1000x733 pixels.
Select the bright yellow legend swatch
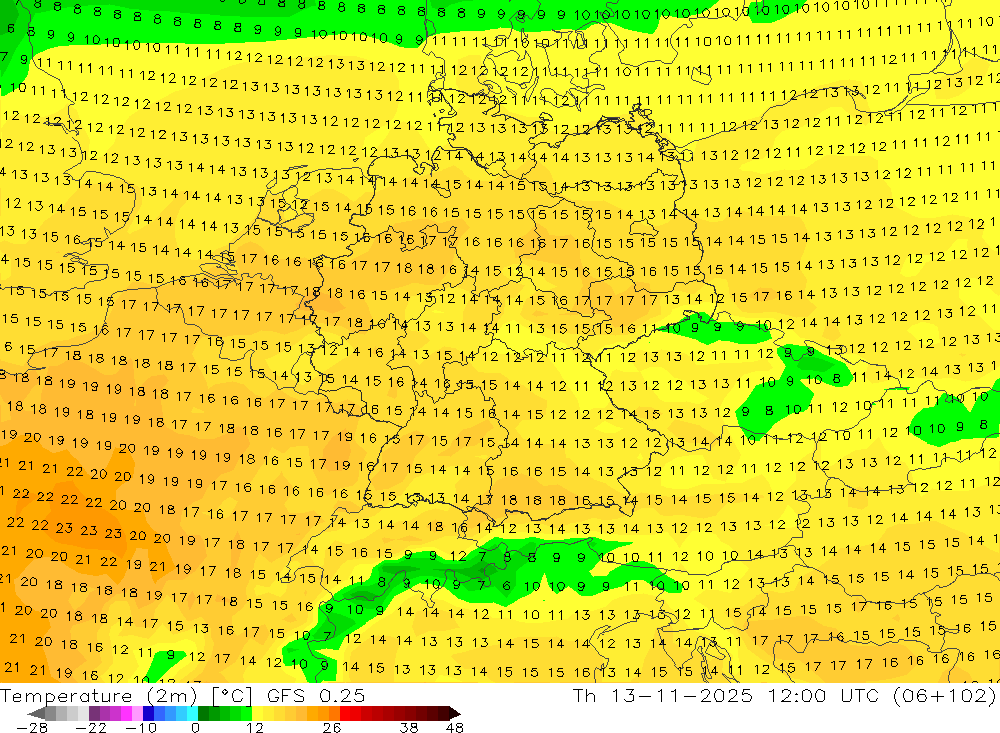pos(257,713)
